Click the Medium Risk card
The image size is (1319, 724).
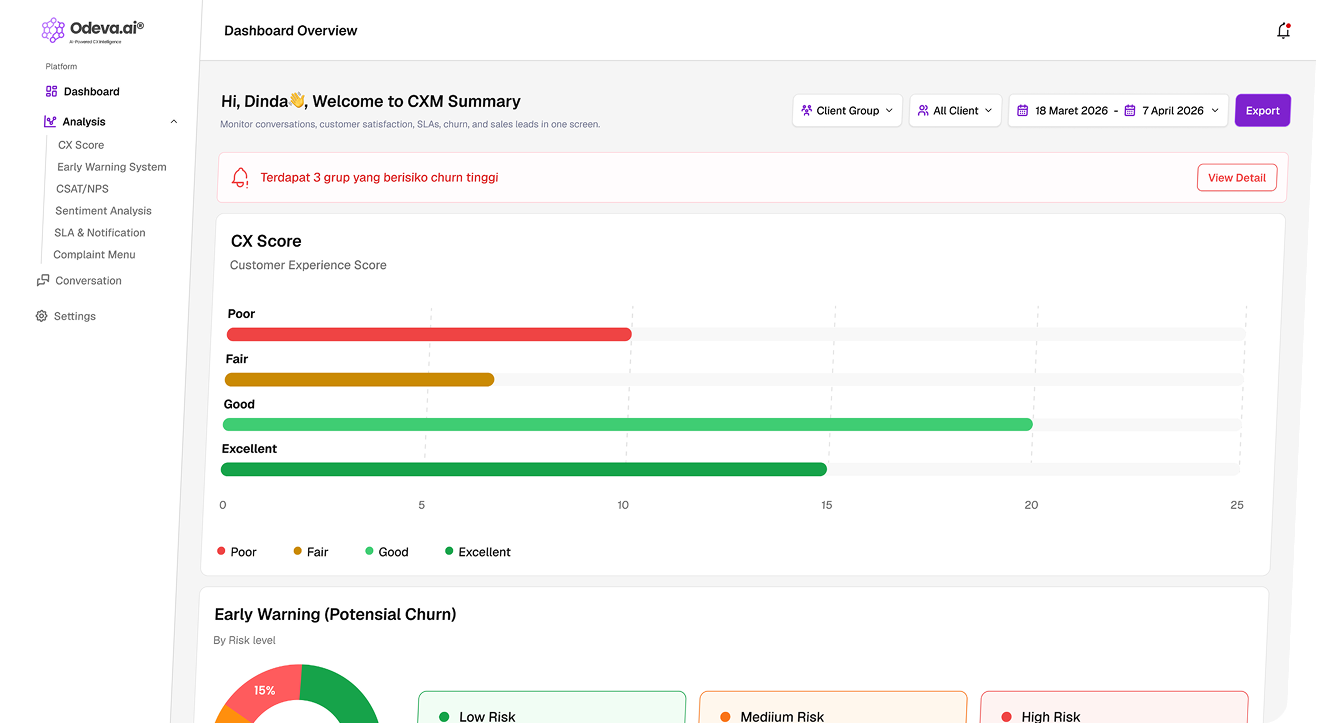tap(833, 707)
